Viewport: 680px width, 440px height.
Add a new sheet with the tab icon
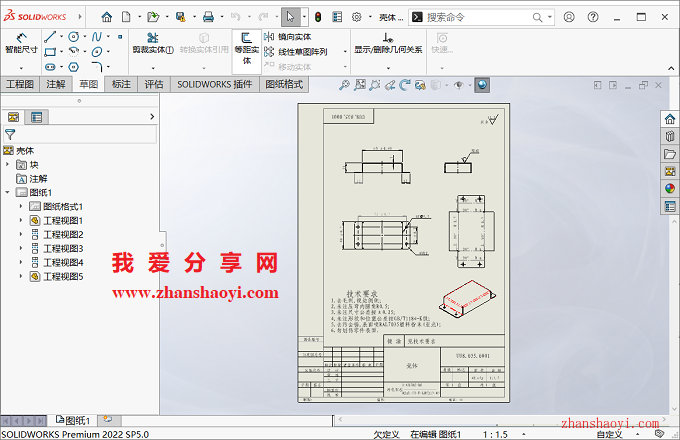[x=108, y=420]
